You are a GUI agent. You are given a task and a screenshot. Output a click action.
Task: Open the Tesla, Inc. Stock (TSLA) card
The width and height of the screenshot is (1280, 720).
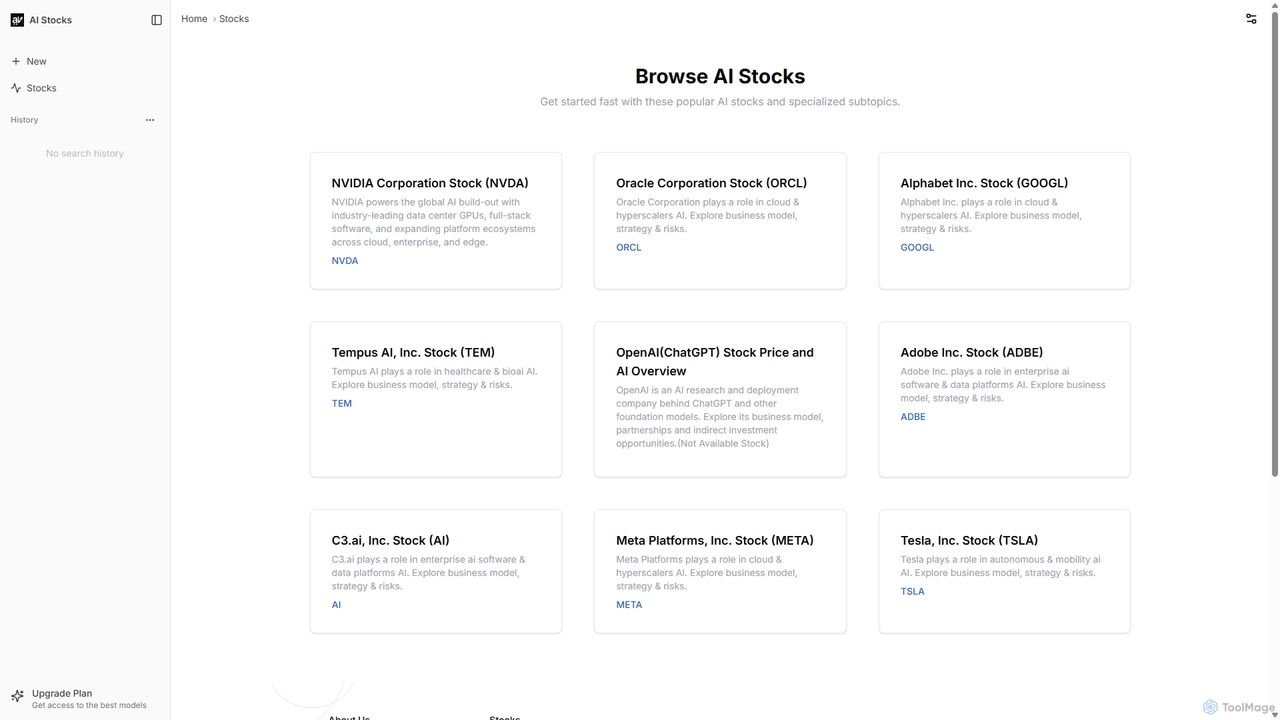pyautogui.click(x=1004, y=572)
